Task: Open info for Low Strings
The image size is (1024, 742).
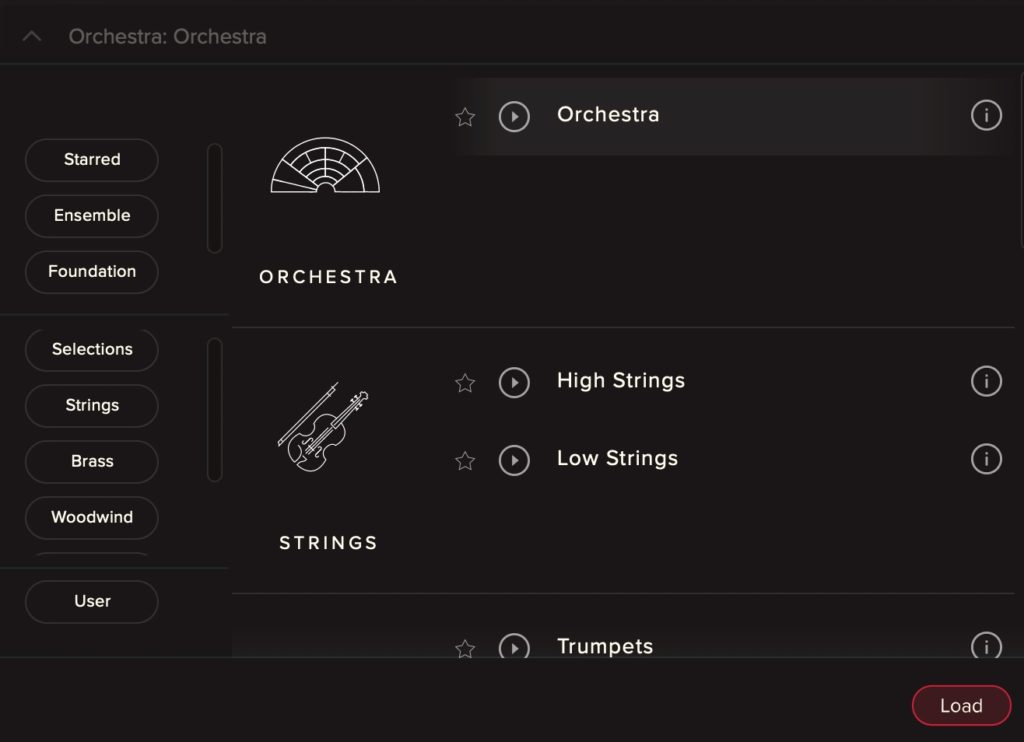Action: click(986, 459)
